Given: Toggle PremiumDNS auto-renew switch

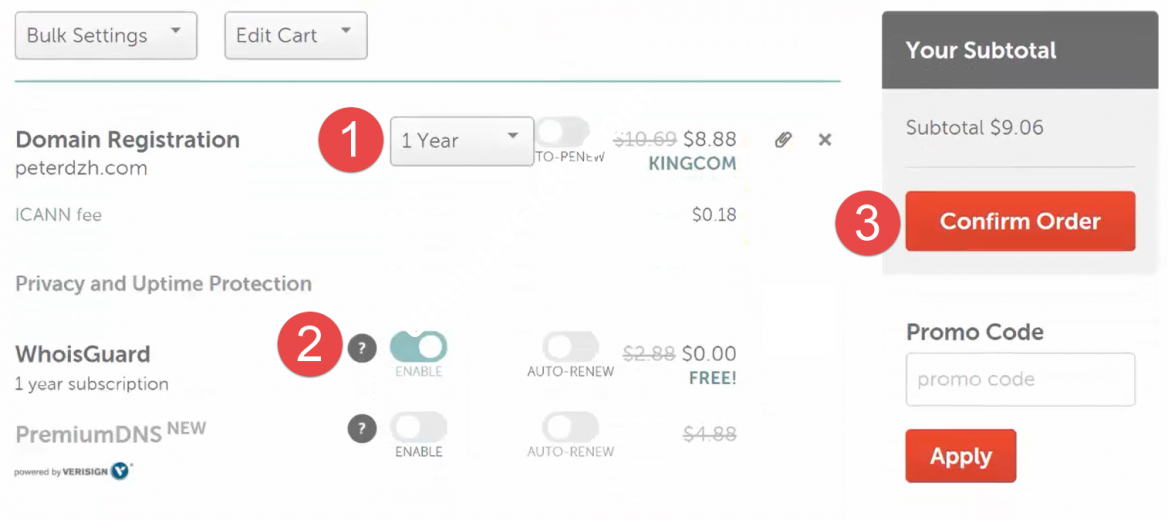Looking at the screenshot, I should coord(570,428).
